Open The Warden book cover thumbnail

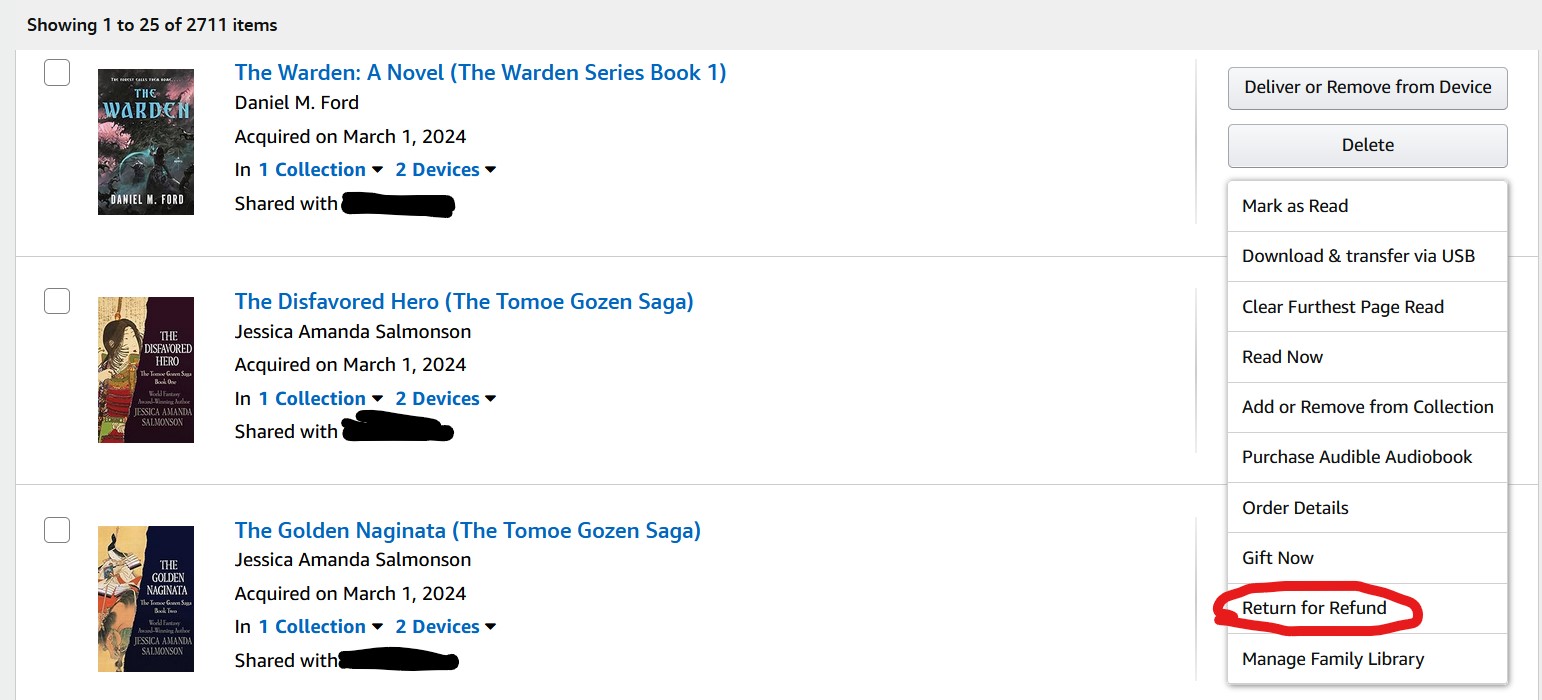(x=145, y=141)
